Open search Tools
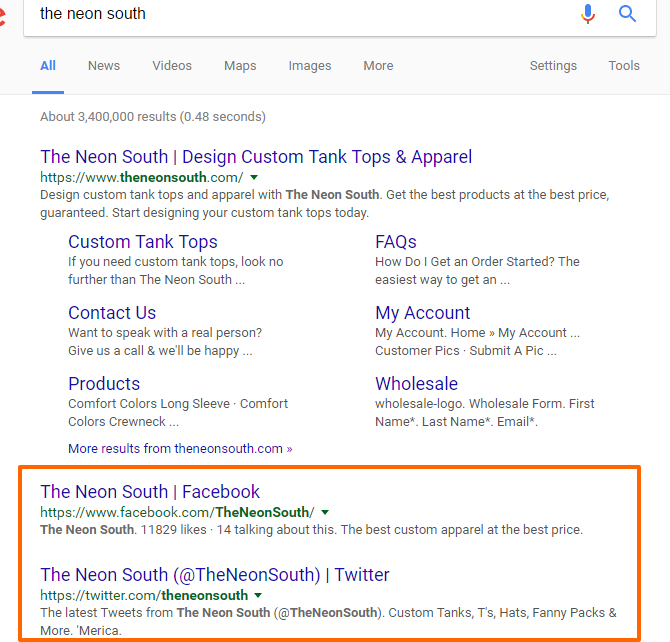Image resolution: width=670 pixels, height=642 pixels. [624, 65]
